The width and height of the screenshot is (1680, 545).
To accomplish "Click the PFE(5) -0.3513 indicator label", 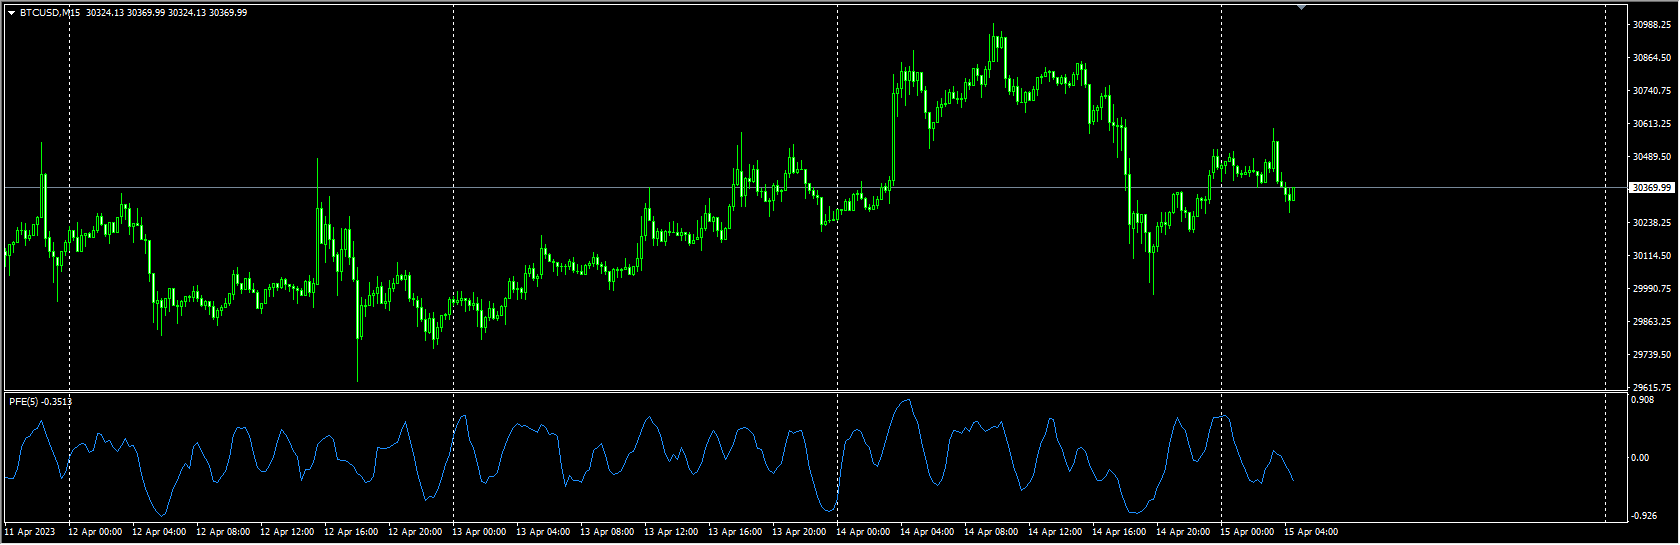I will coord(40,402).
